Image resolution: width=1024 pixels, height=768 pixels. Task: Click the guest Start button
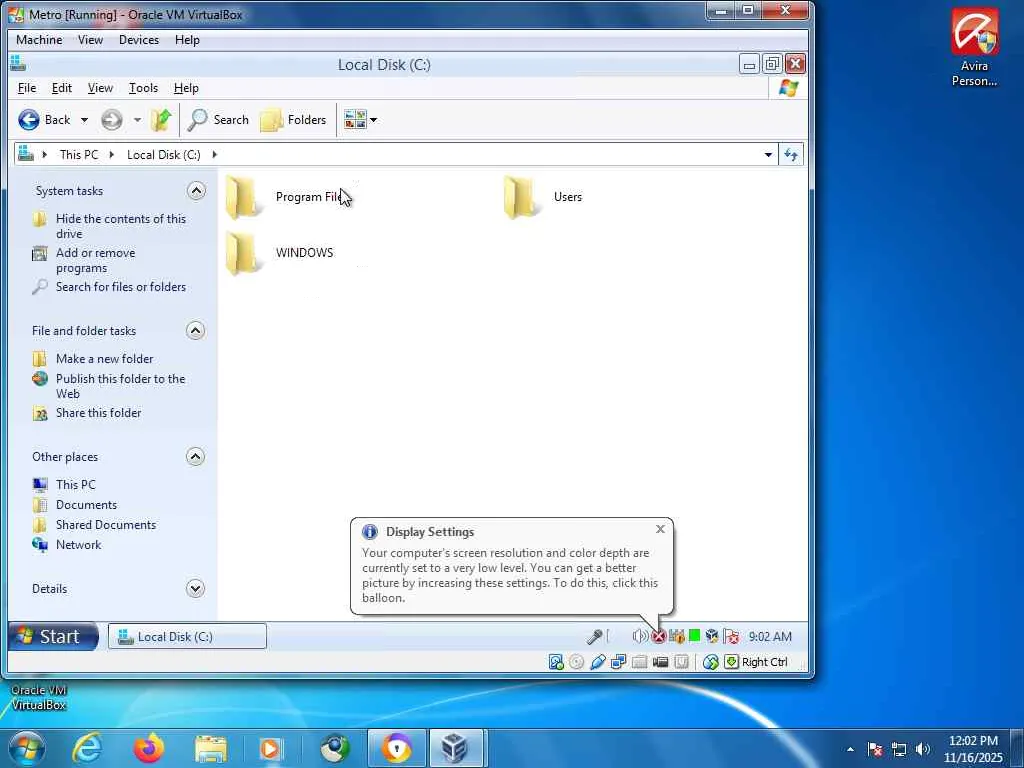pyautogui.click(x=54, y=636)
